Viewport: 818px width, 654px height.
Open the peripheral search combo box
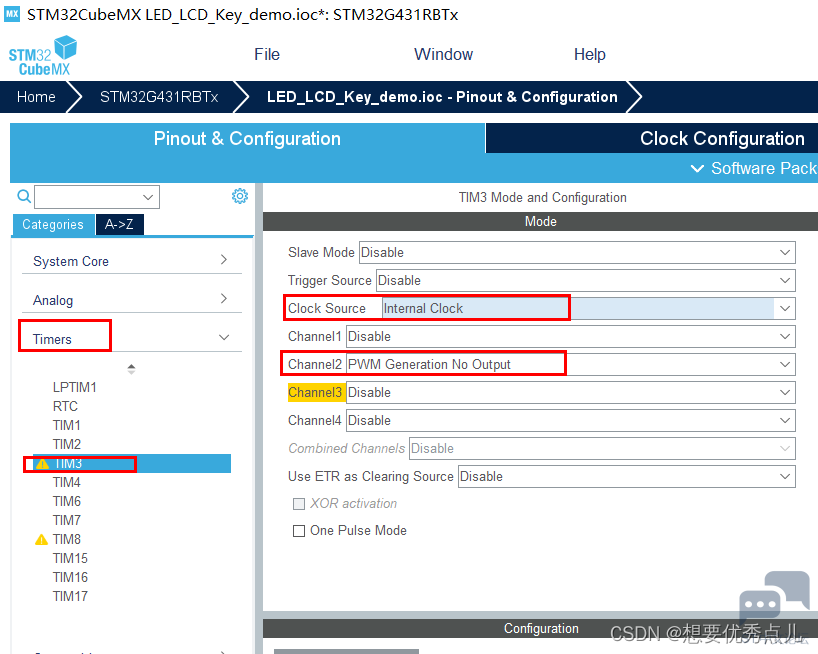pyautogui.click(x=97, y=197)
